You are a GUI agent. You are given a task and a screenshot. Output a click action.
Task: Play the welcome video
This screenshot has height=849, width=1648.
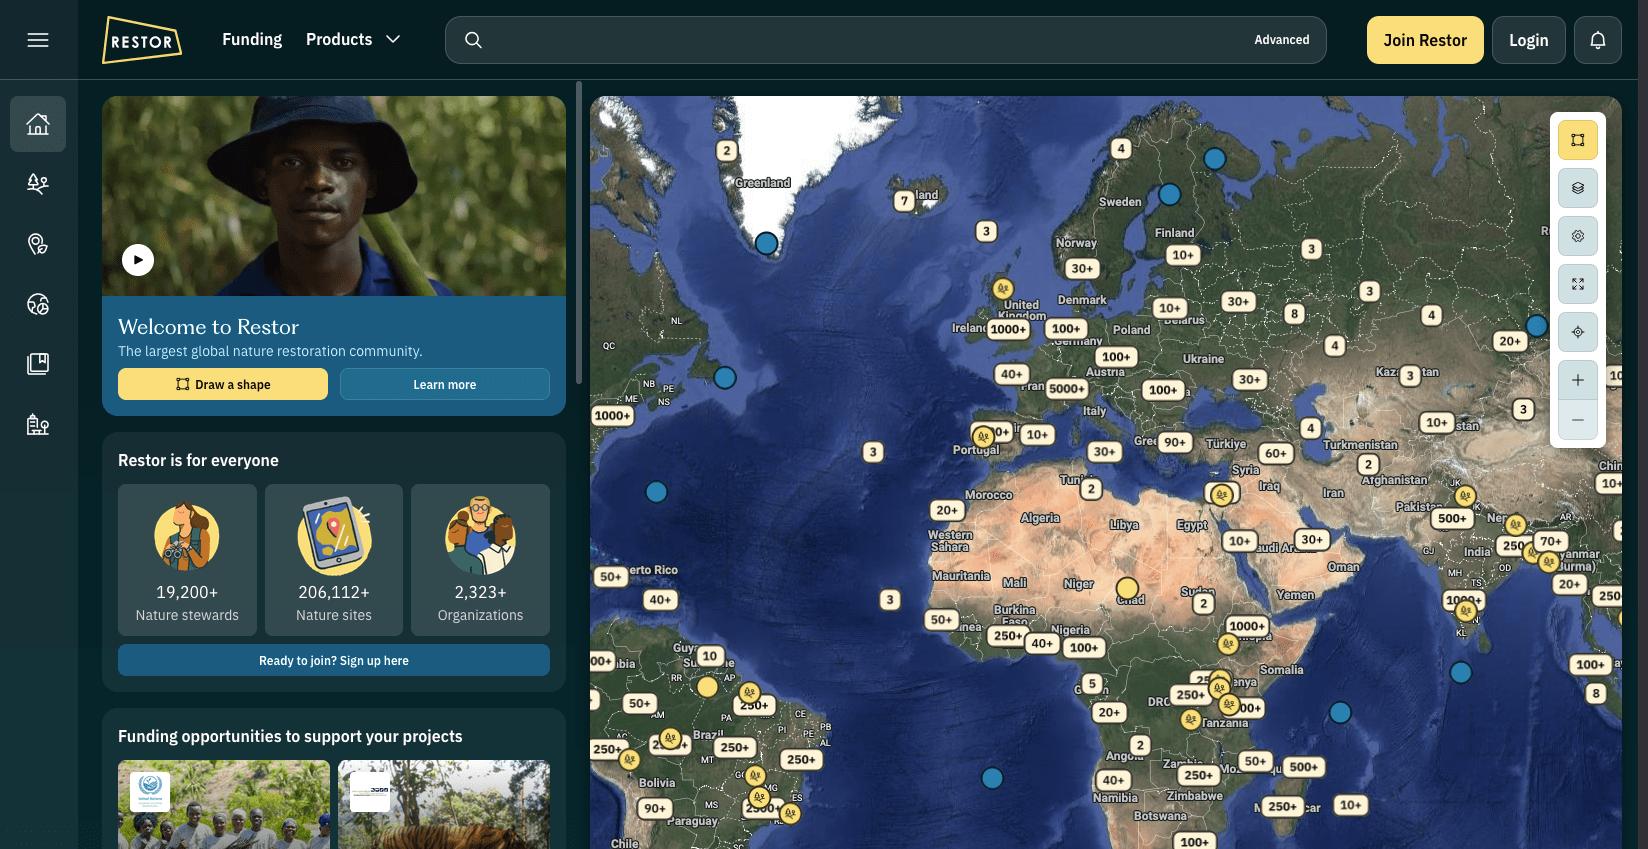click(x=138, y=260)
